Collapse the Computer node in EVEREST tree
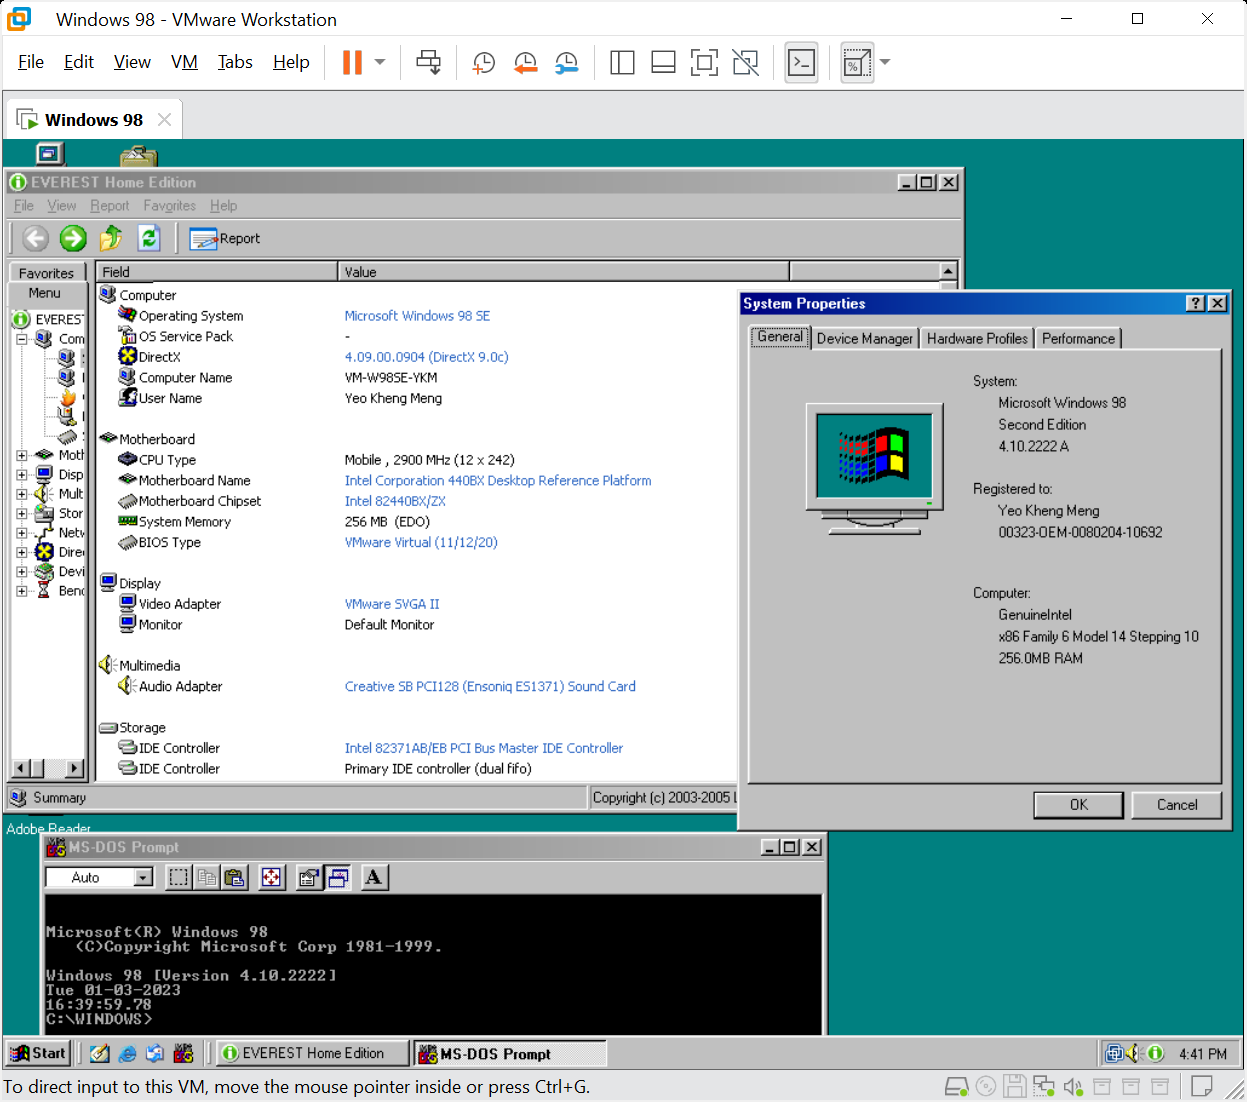Image resolution: width=1247 pixels, height=1102 pixels. [x=22, y=339]
